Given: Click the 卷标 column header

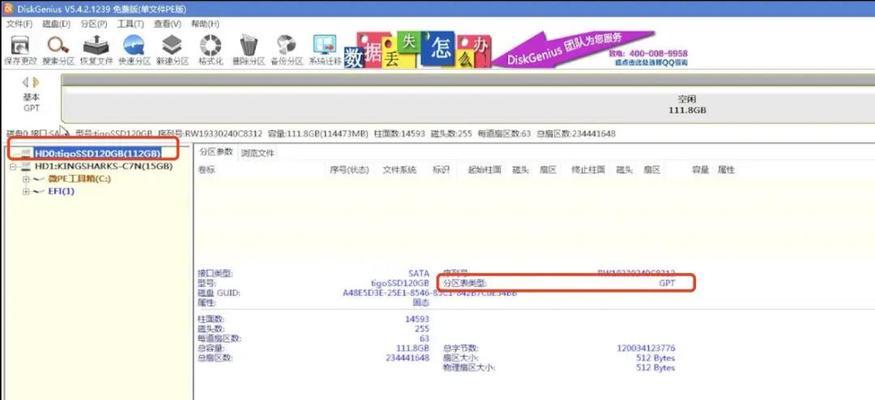Looking at the screenshot, I should (x=206, y=170).
